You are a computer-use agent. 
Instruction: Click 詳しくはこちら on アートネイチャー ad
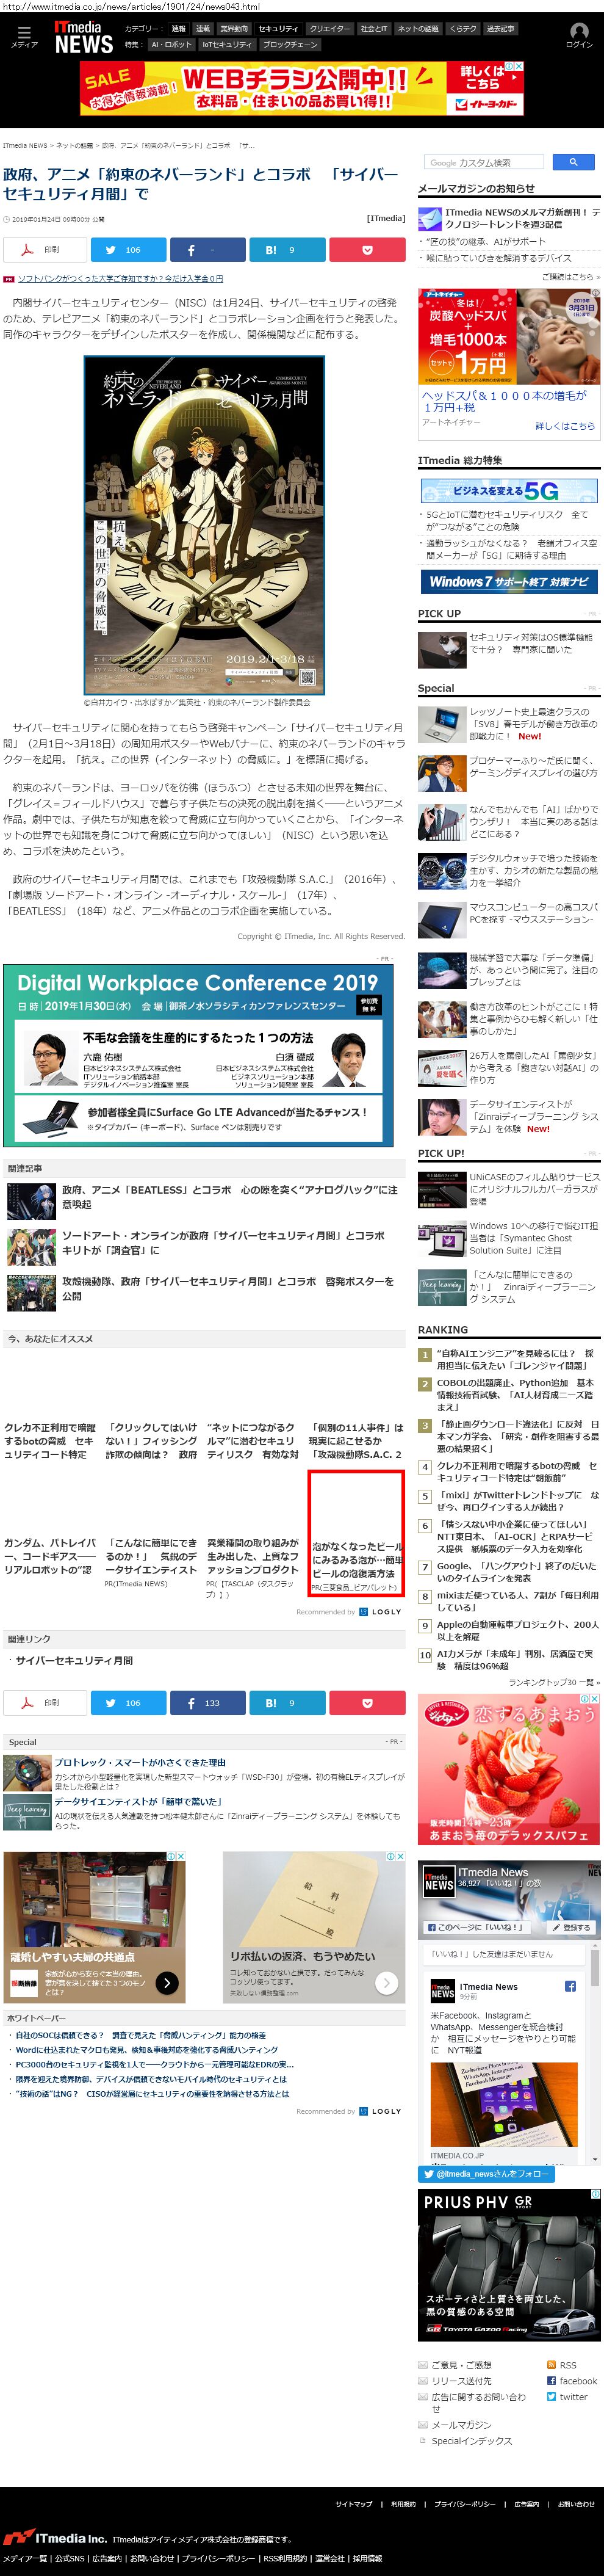click(x=565, y=426)
